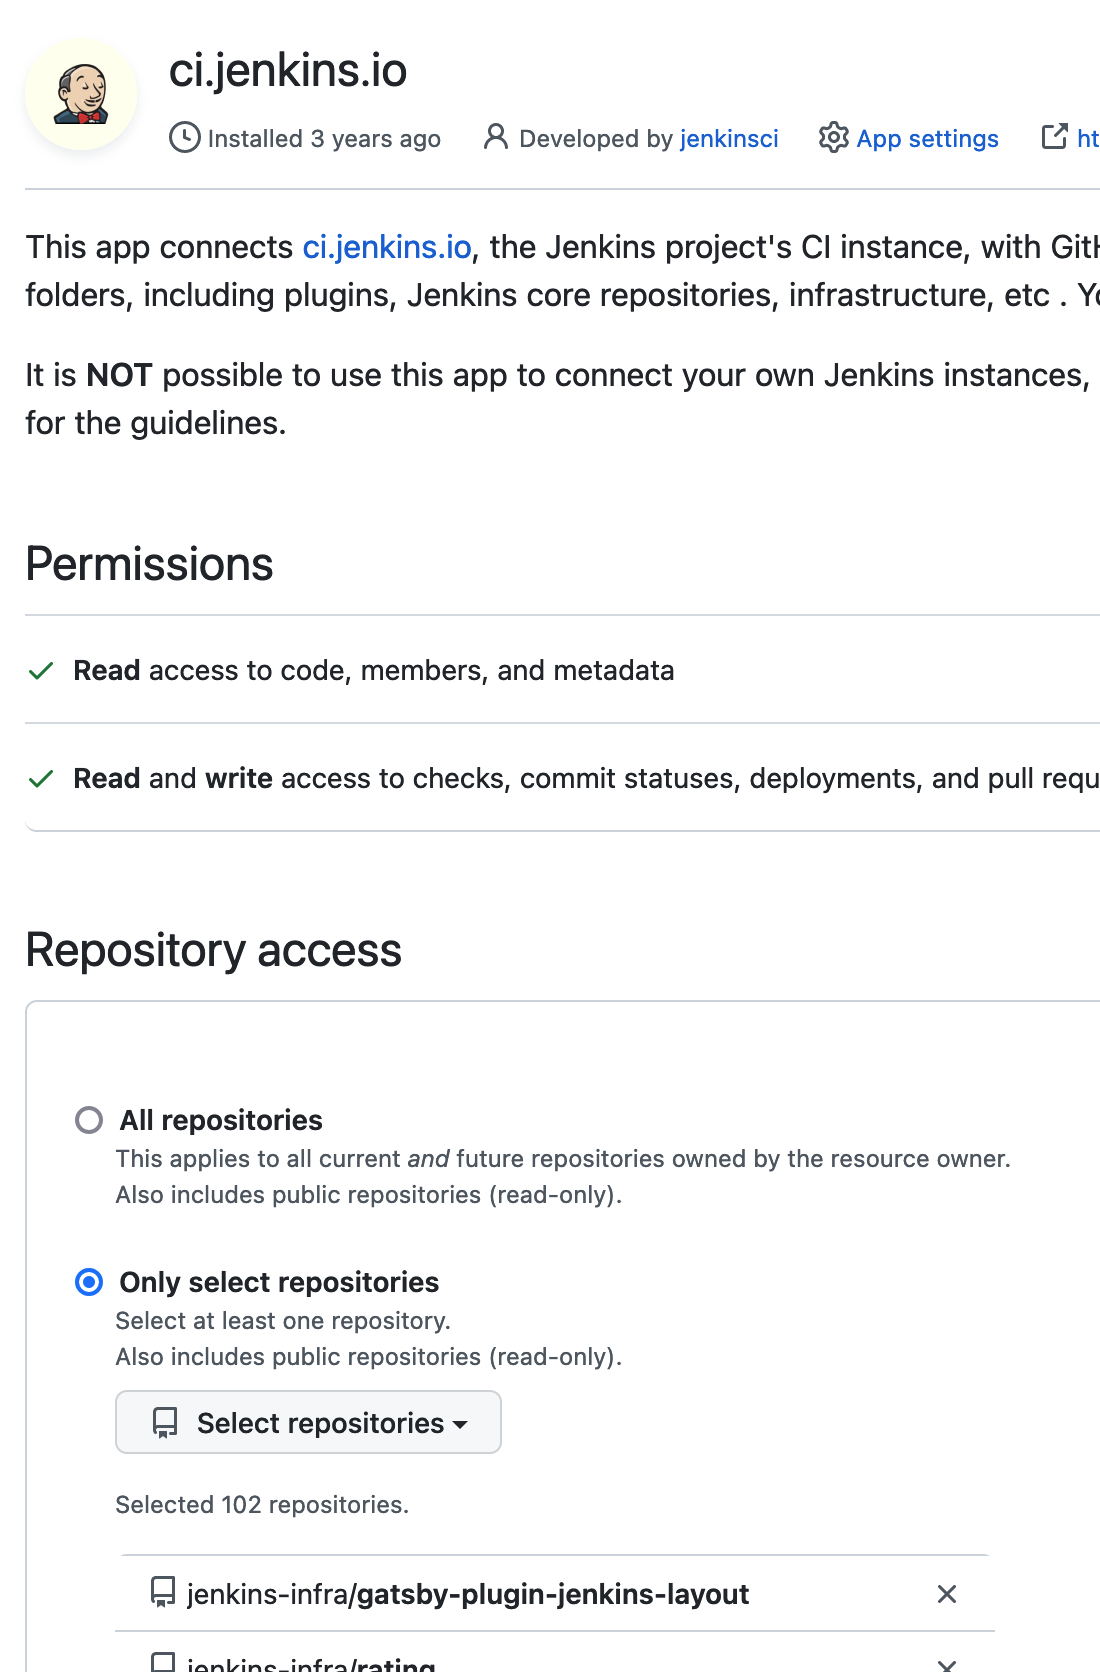Click the repository book icon in Select repositories button
The image size is (1100, 1672).
(165, 1422)
